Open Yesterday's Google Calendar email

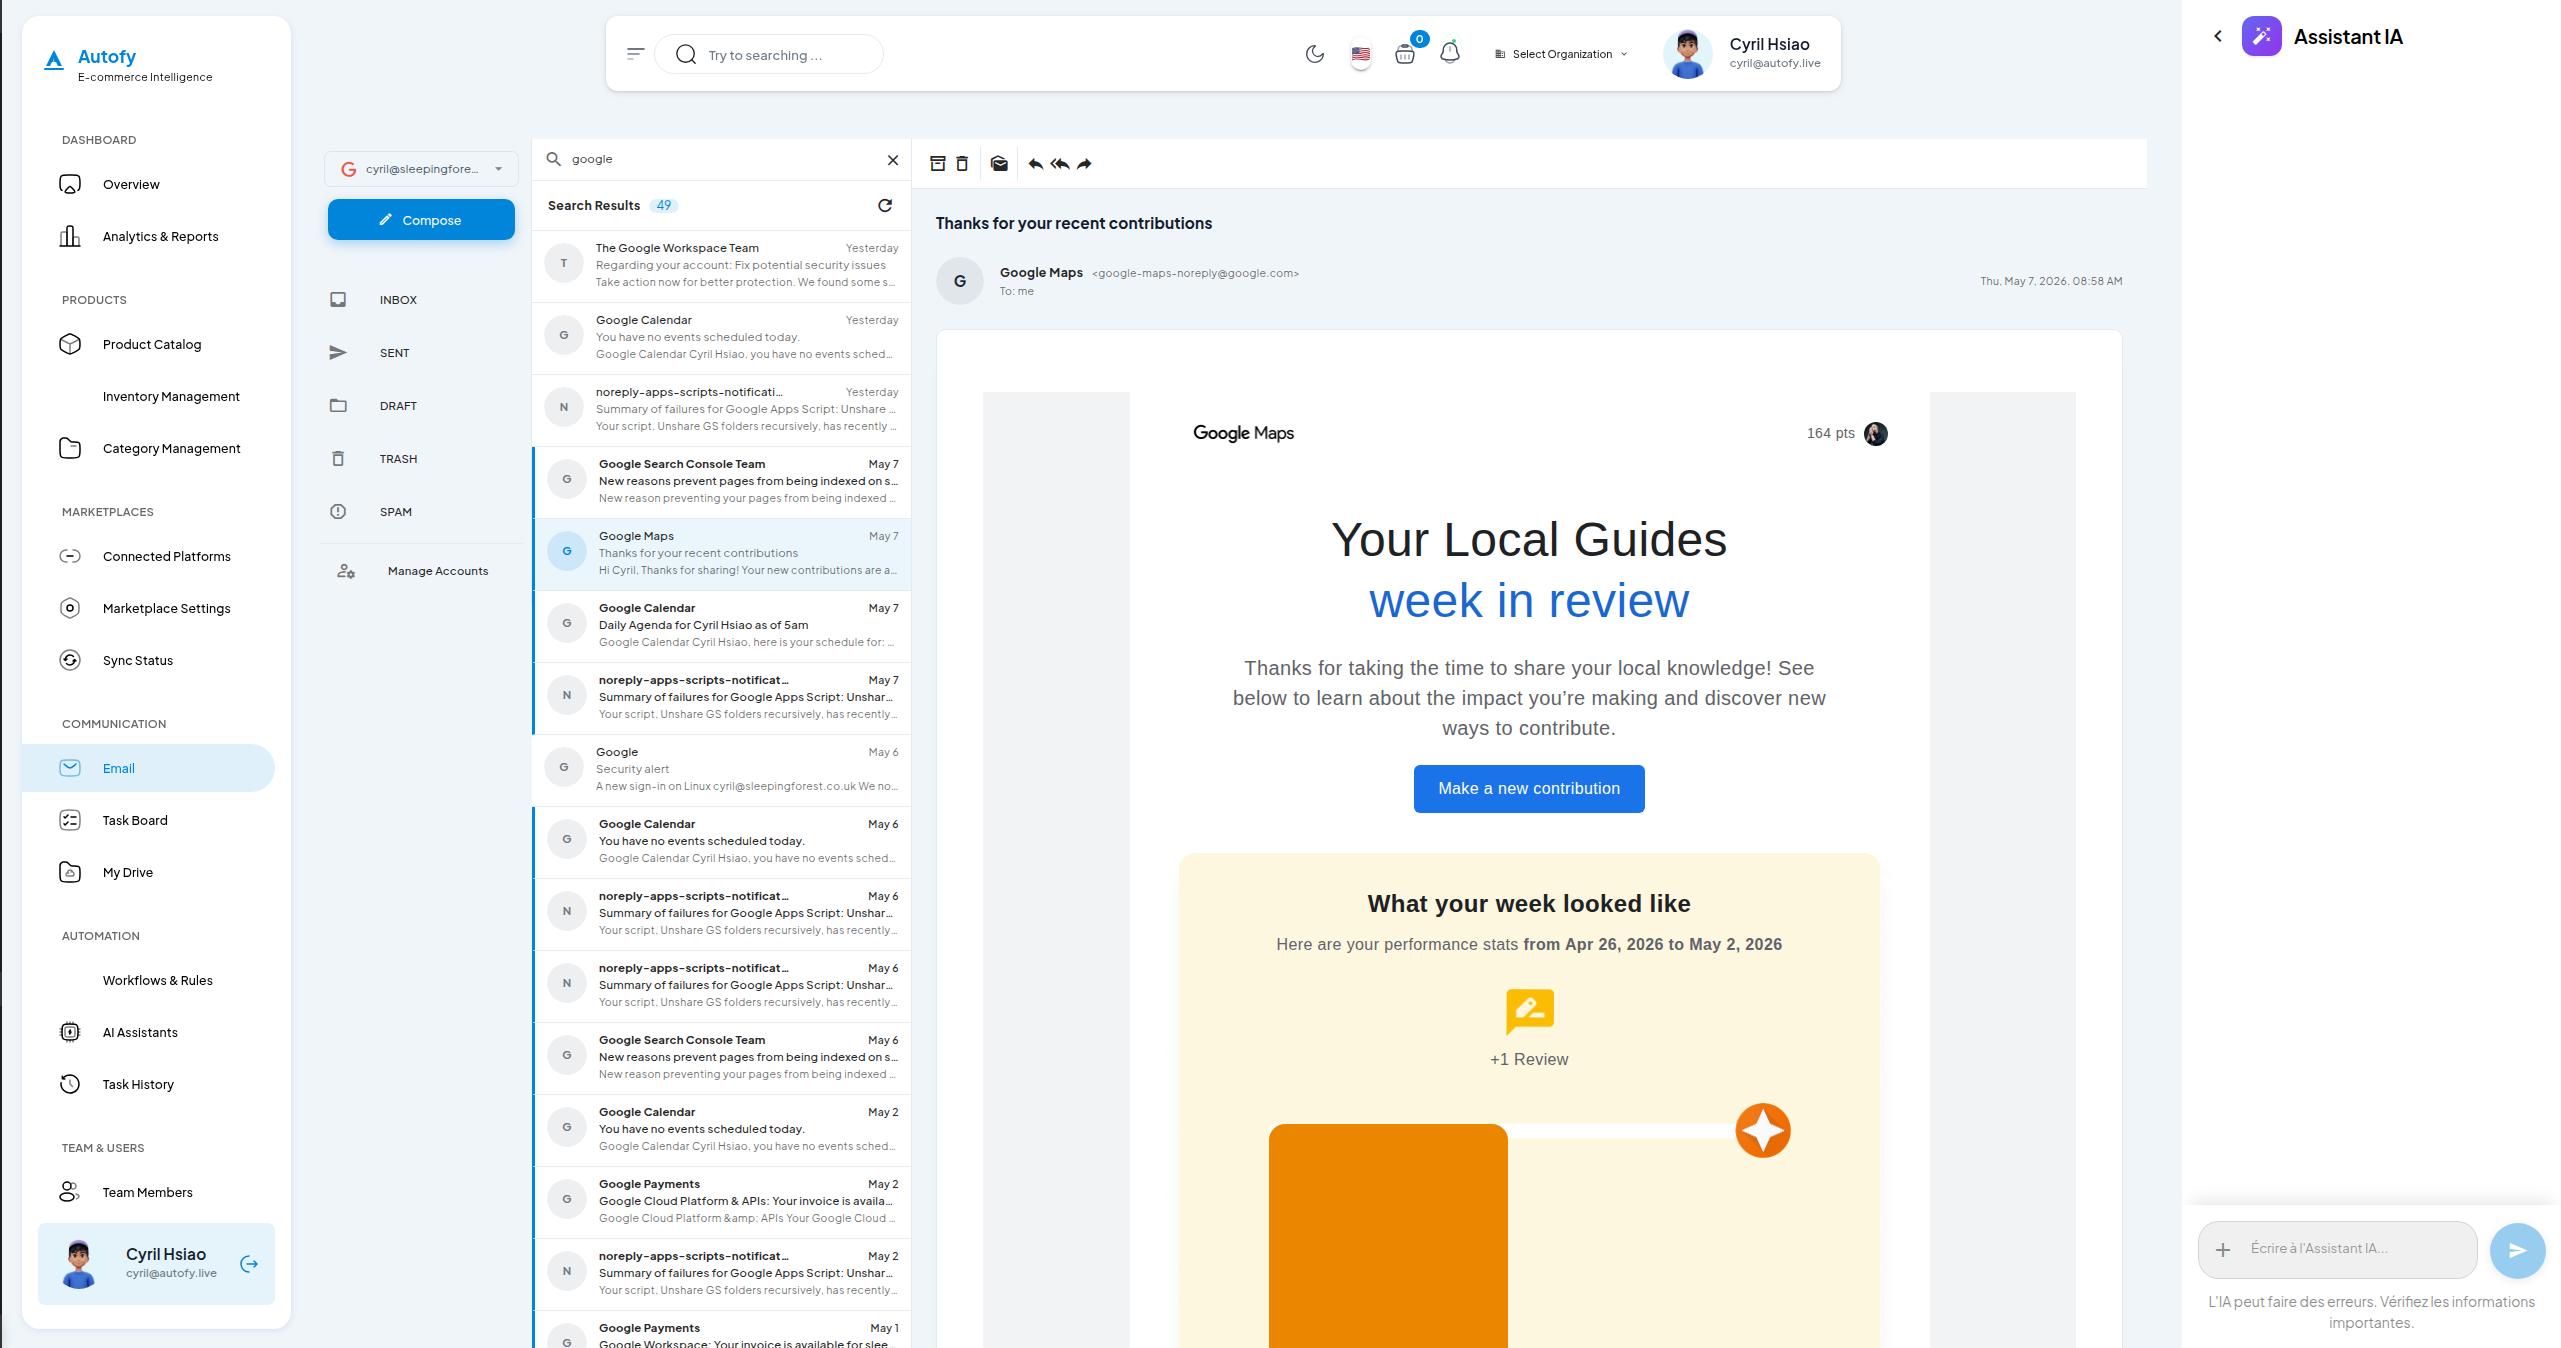pyautogui.click(x=722, y=338)
